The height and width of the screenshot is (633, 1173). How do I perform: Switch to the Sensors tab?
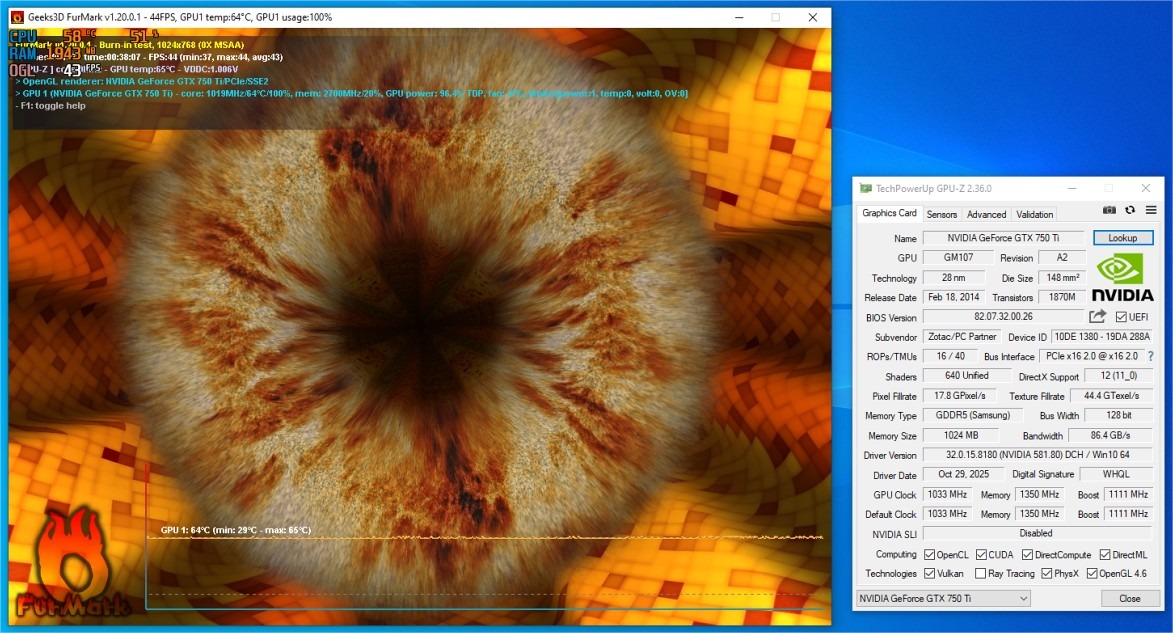[942, 214]
